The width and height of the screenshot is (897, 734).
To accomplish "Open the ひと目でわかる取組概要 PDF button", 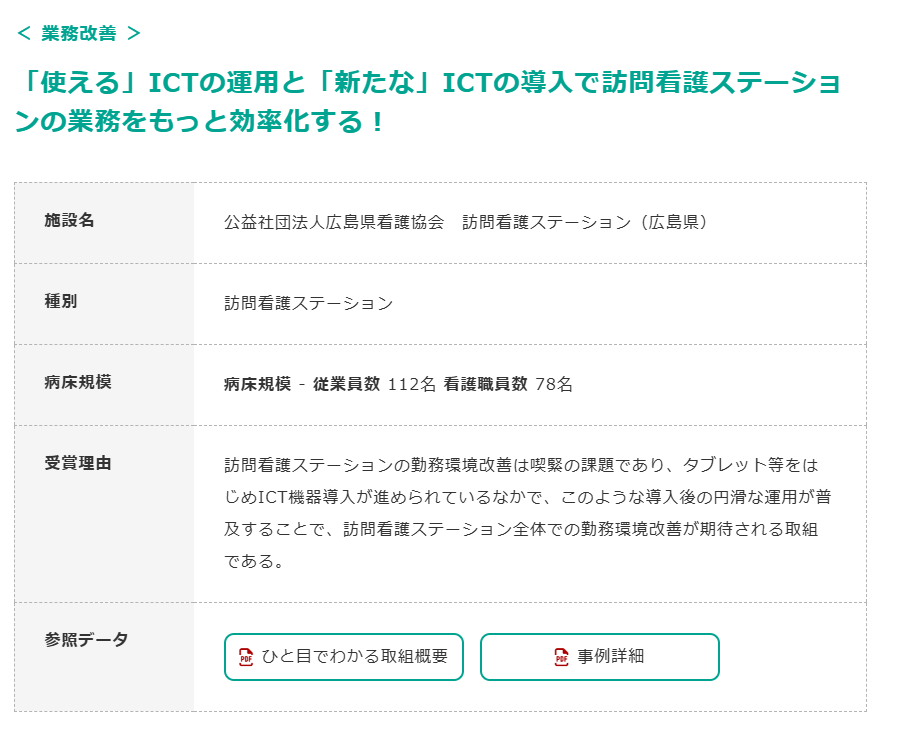I will [x=344, y=657].
